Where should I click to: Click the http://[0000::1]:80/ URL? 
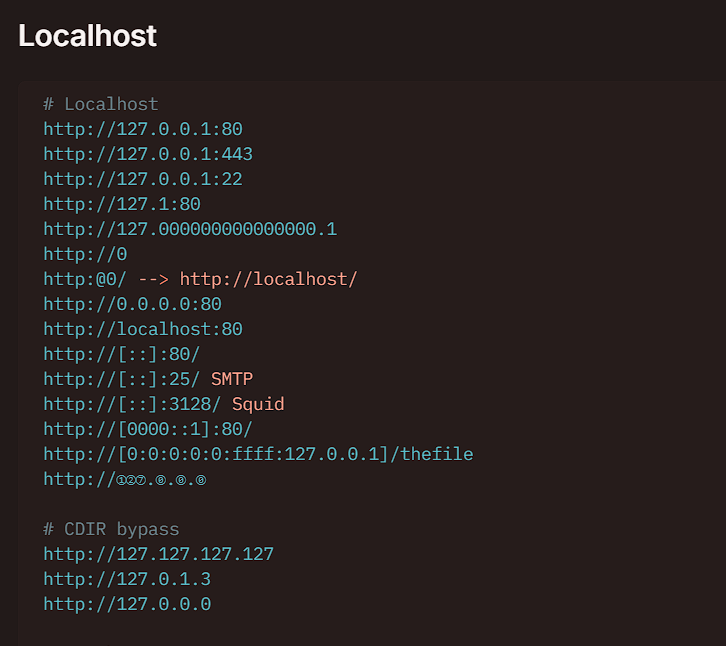click(x=147, y=429)
